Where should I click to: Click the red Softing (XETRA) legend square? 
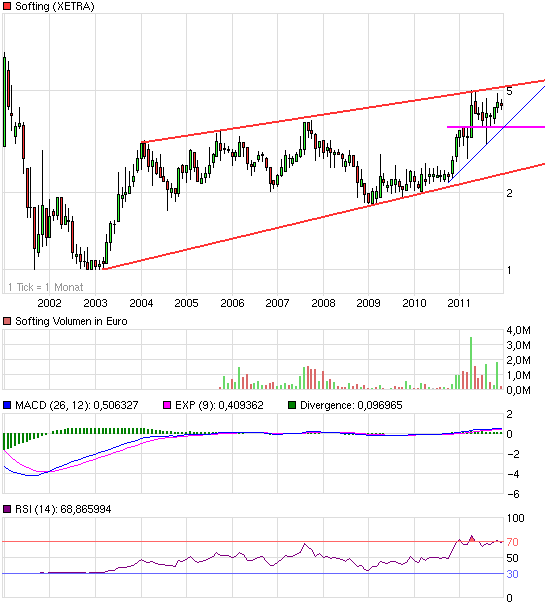pos(7,6)
